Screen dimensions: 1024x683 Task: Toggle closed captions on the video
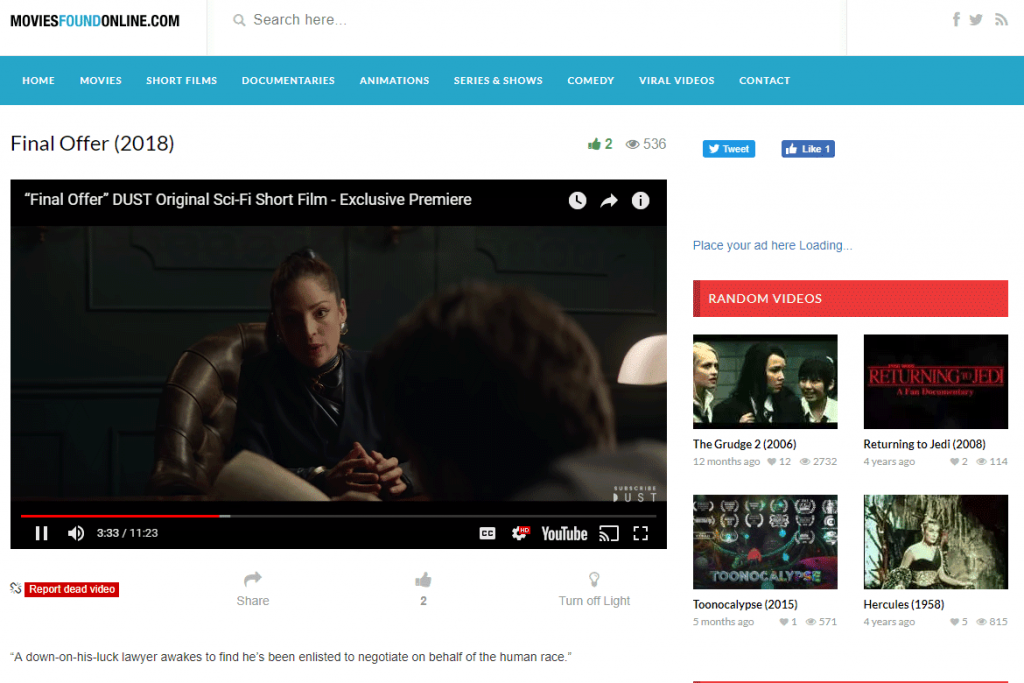click(x=487, y=533)
